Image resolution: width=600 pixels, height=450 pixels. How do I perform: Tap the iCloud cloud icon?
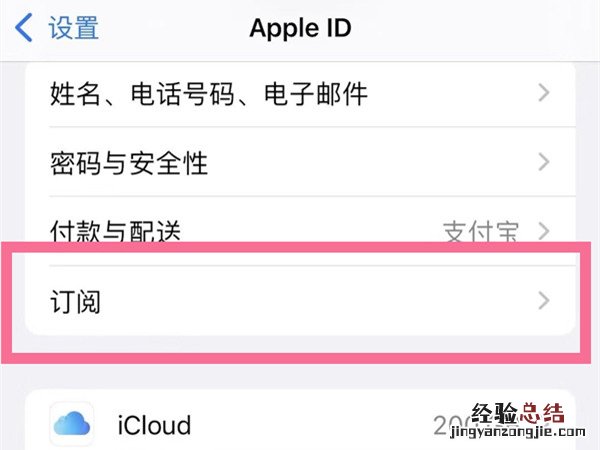(x=72, y=424)
